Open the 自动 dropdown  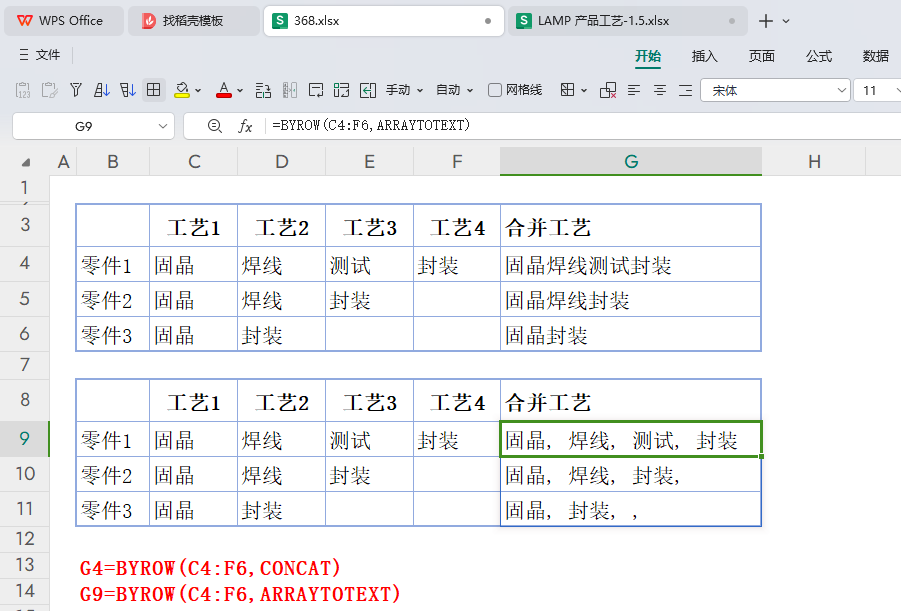[455, 90]
